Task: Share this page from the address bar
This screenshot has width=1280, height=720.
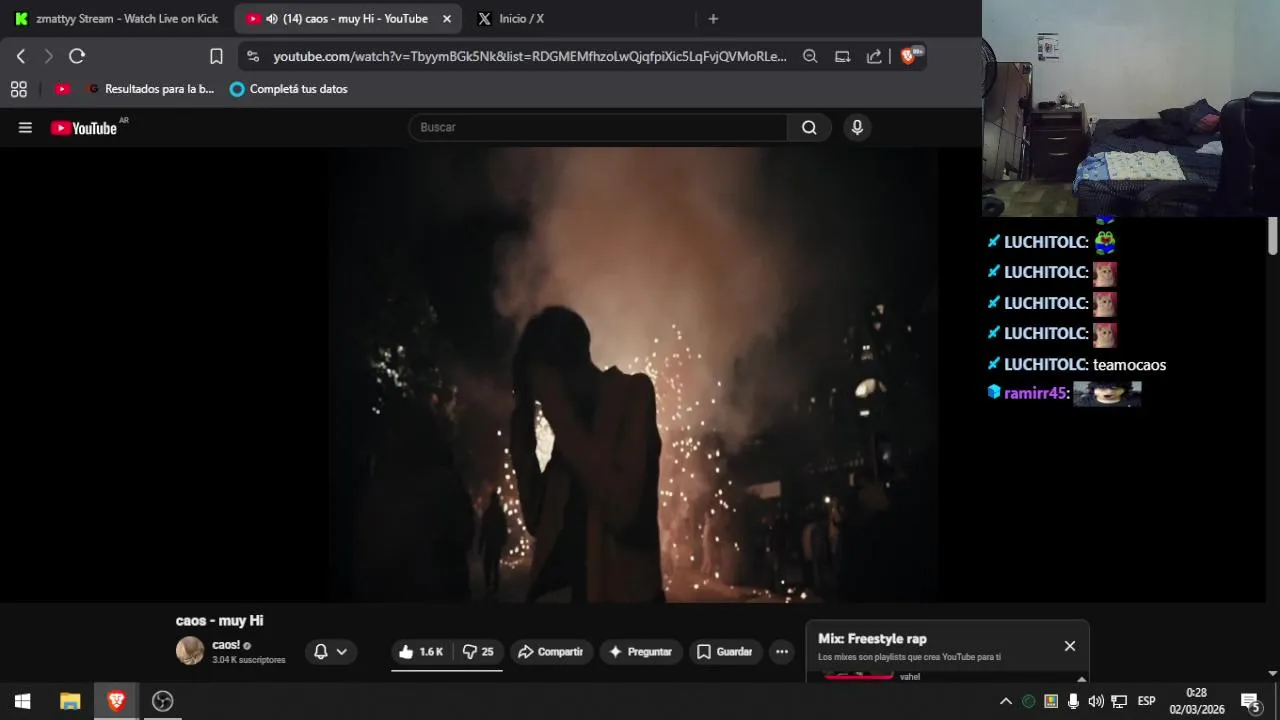Action: 874,57
